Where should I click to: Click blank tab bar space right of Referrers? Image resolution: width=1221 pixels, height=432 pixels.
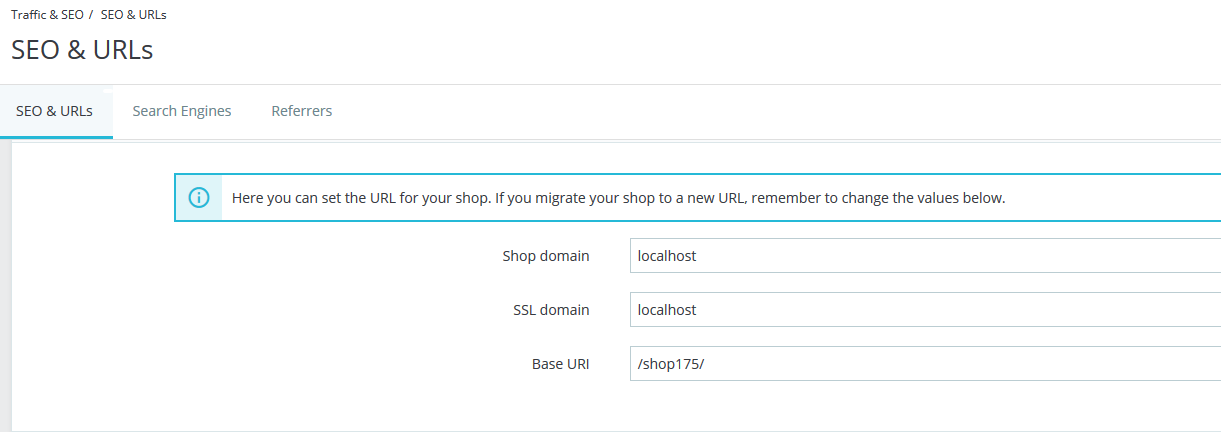click(x=780, y=111)
